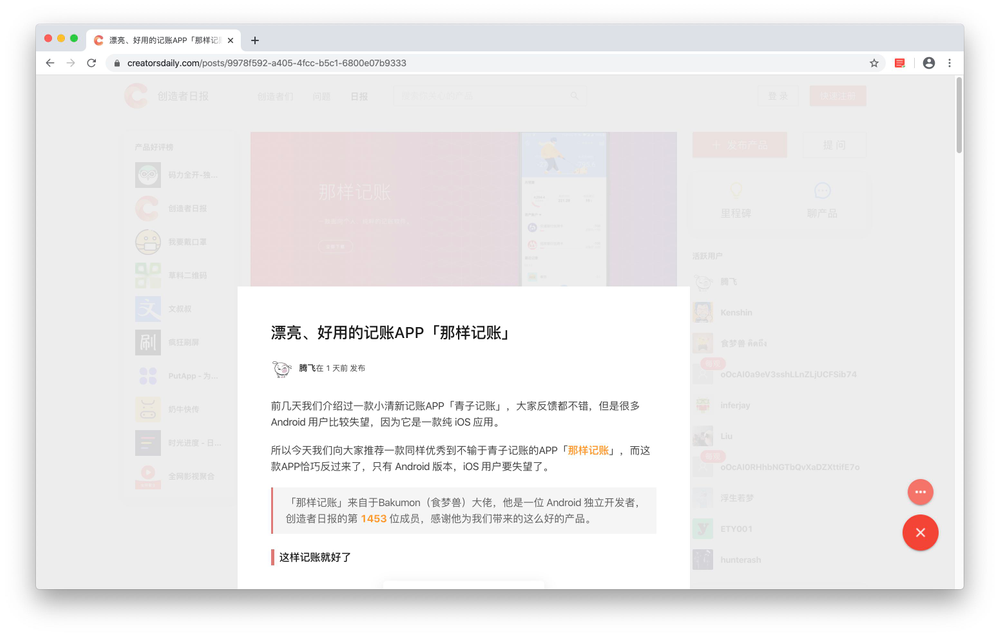Close the 那样记账 browser tab

230,40
